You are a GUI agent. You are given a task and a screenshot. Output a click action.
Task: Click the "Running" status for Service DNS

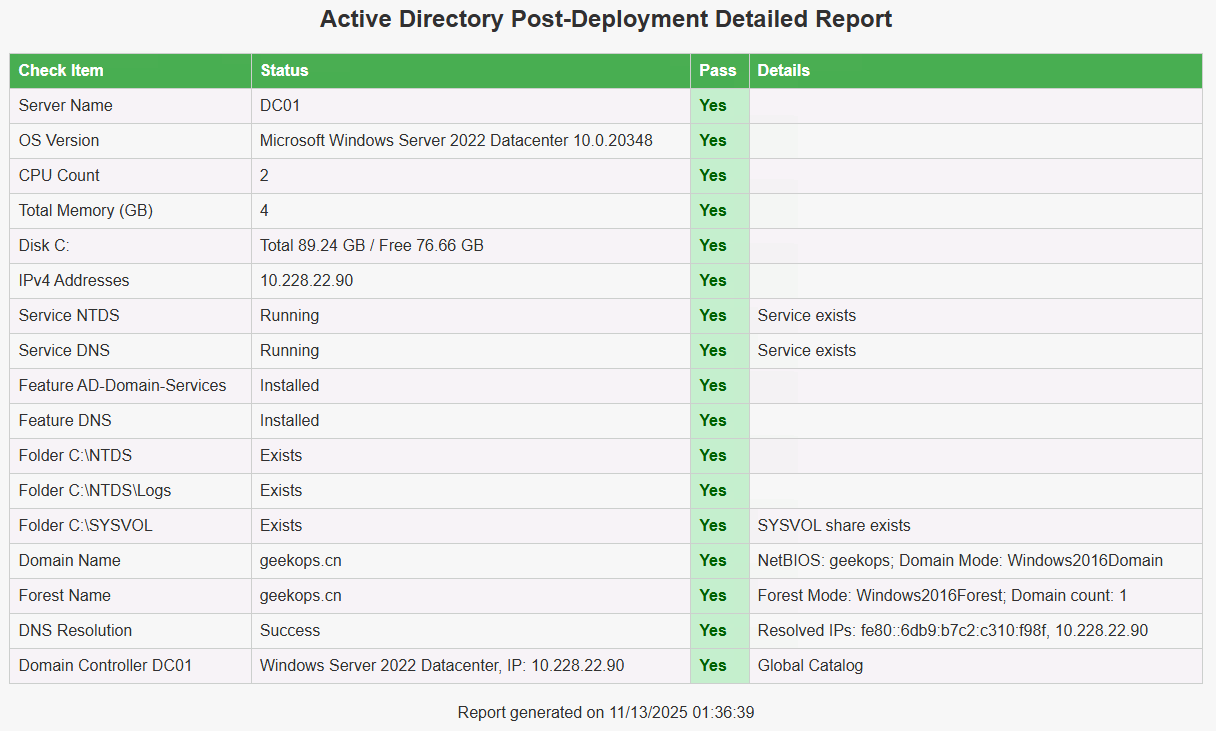tap(289, 350)
